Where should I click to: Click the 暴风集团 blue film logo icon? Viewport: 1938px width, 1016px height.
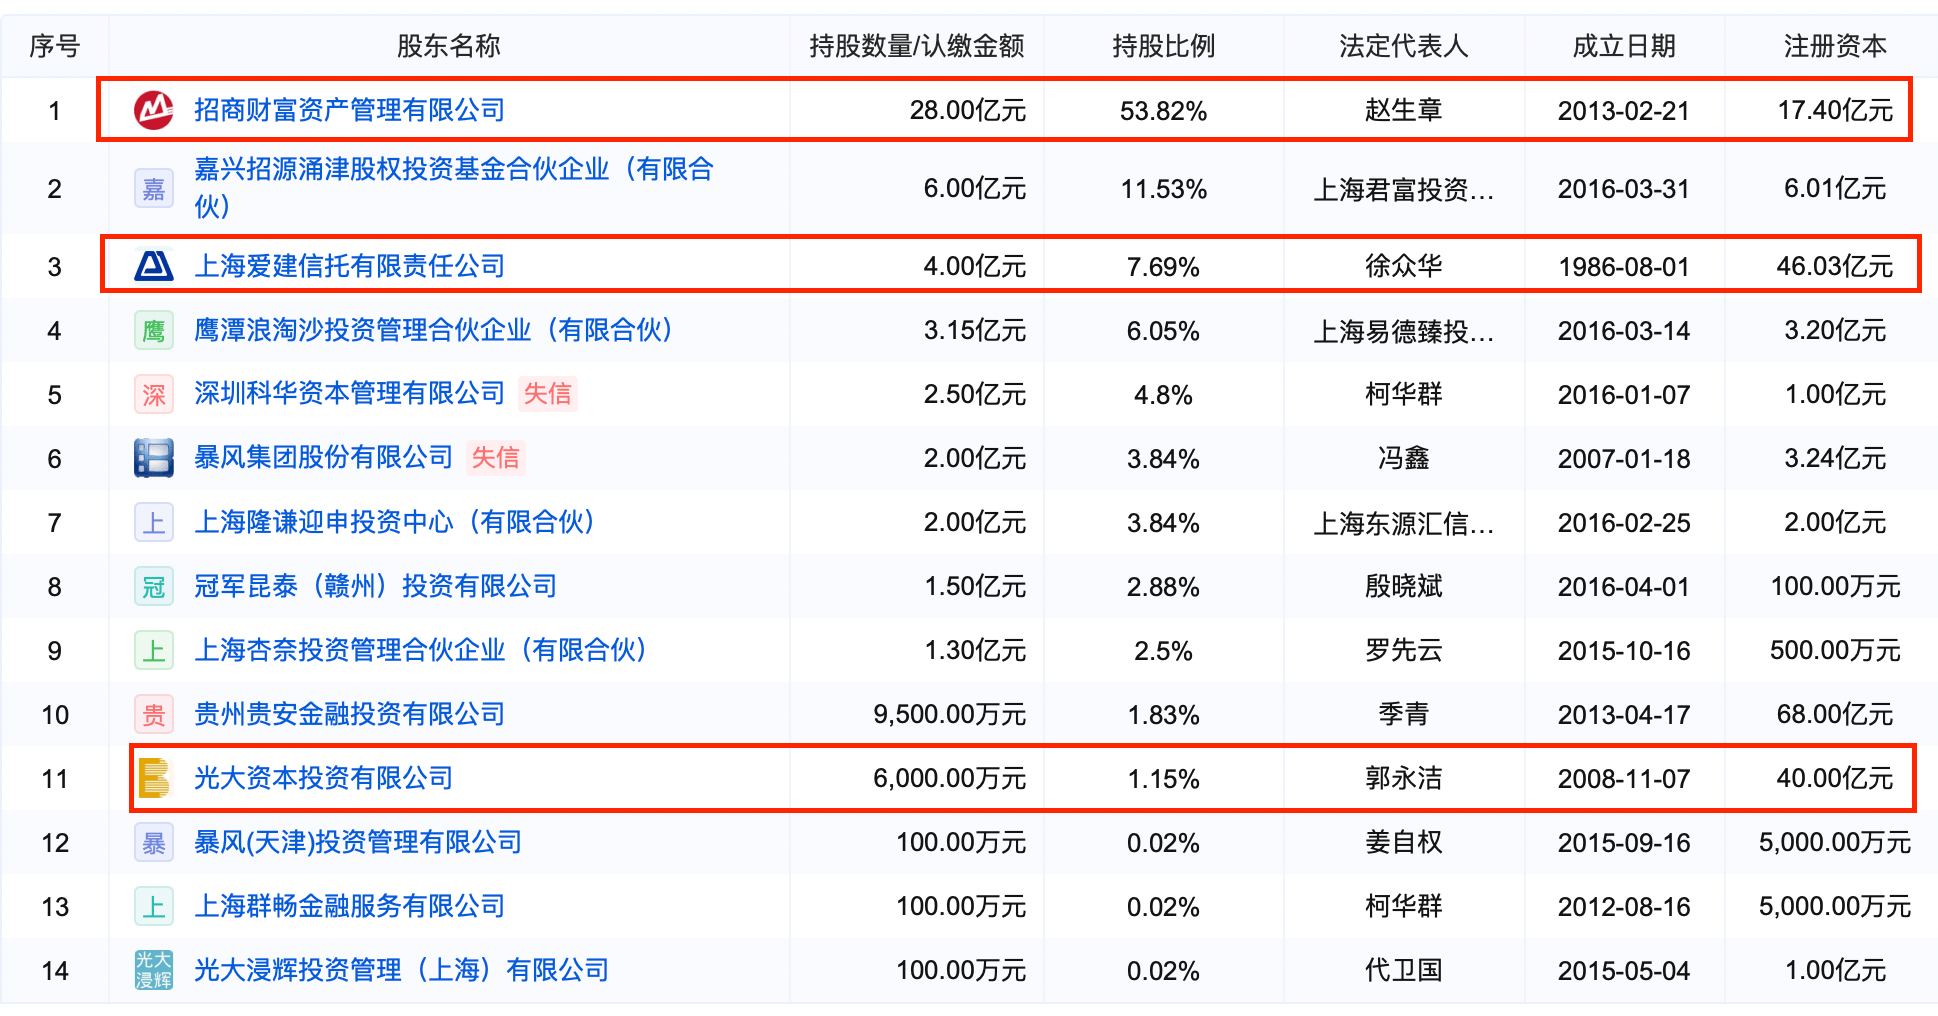pyautogui.click(x=154, y=459)
